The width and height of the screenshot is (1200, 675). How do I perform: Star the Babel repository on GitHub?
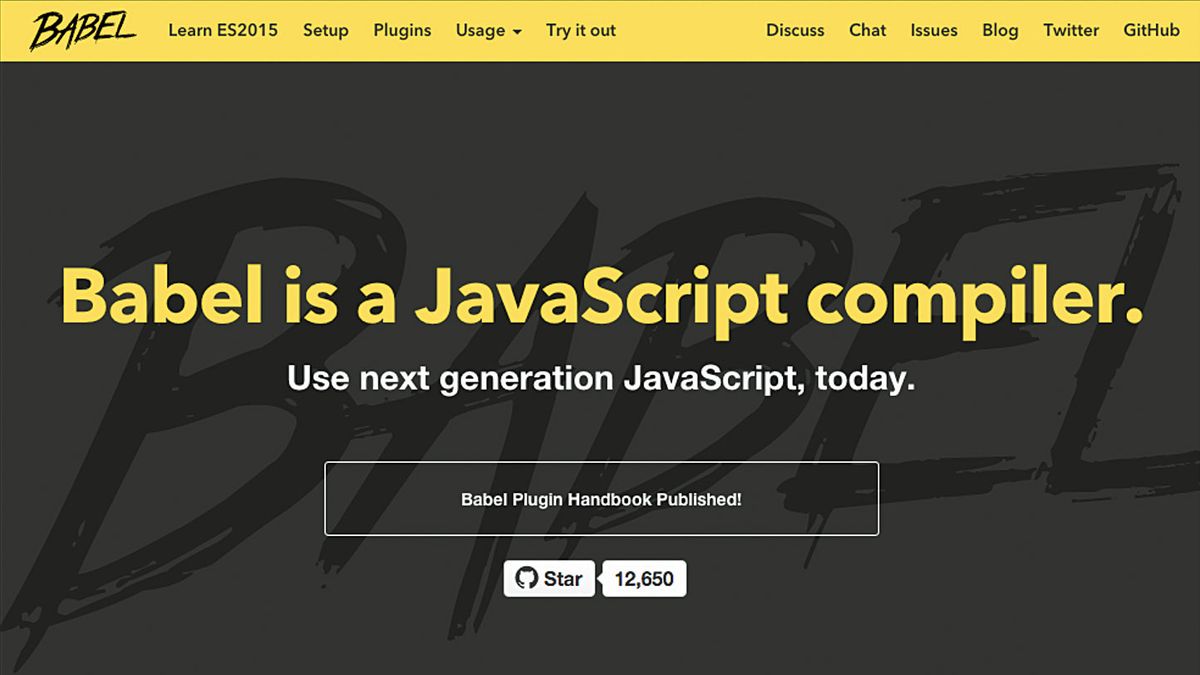[550, 578]
